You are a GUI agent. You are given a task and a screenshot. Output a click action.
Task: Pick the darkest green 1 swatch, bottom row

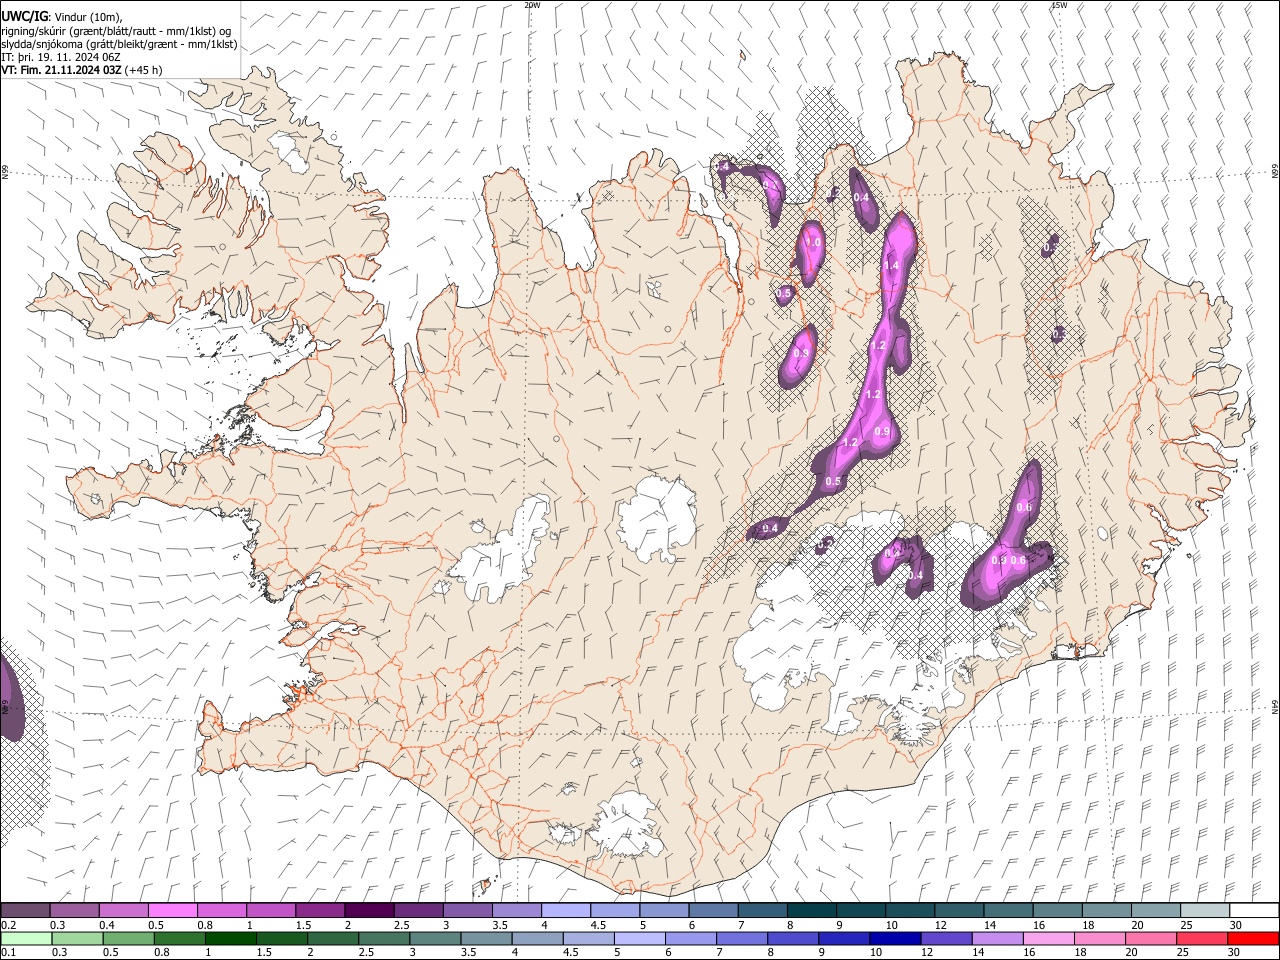pyautogui.click(x=230, y=938)
